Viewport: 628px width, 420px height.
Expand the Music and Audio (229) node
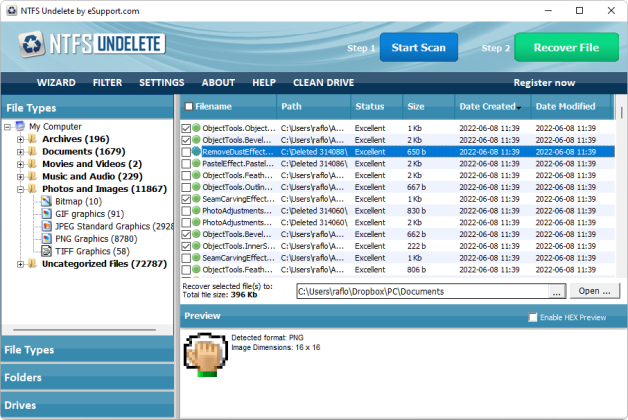pos(20,177)
